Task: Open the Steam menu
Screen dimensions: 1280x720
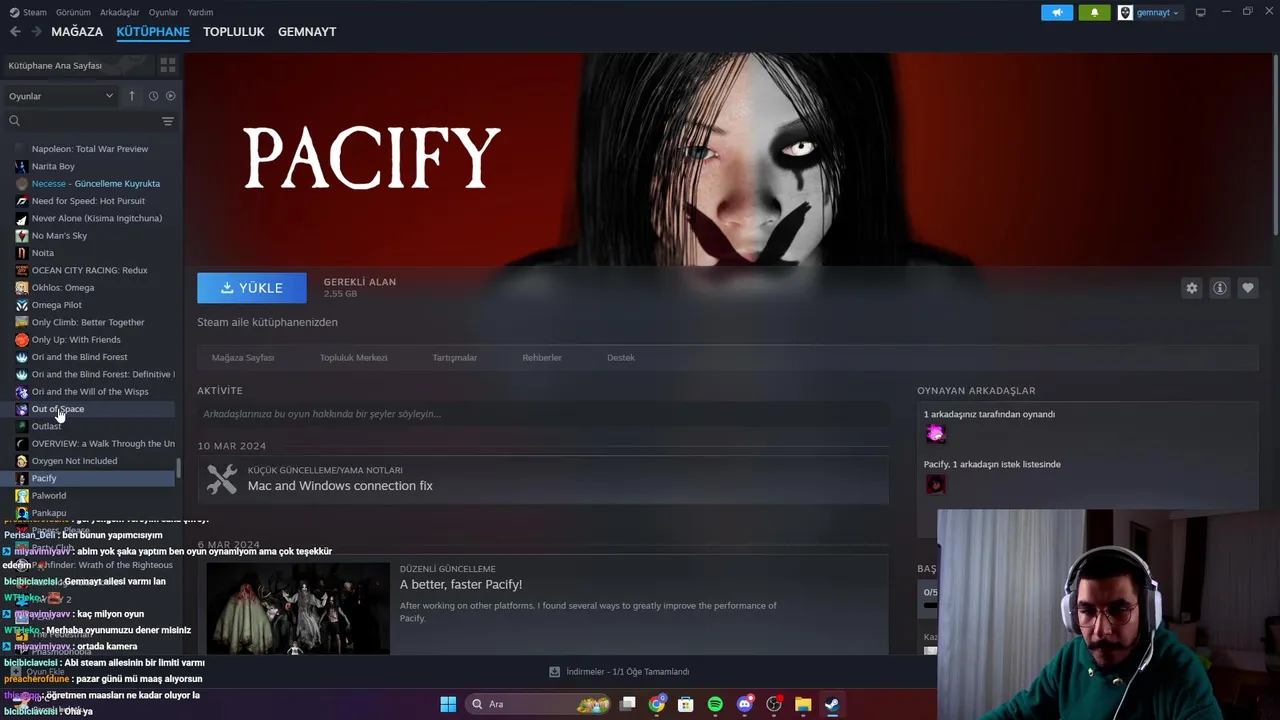Action: click(28, 12)
